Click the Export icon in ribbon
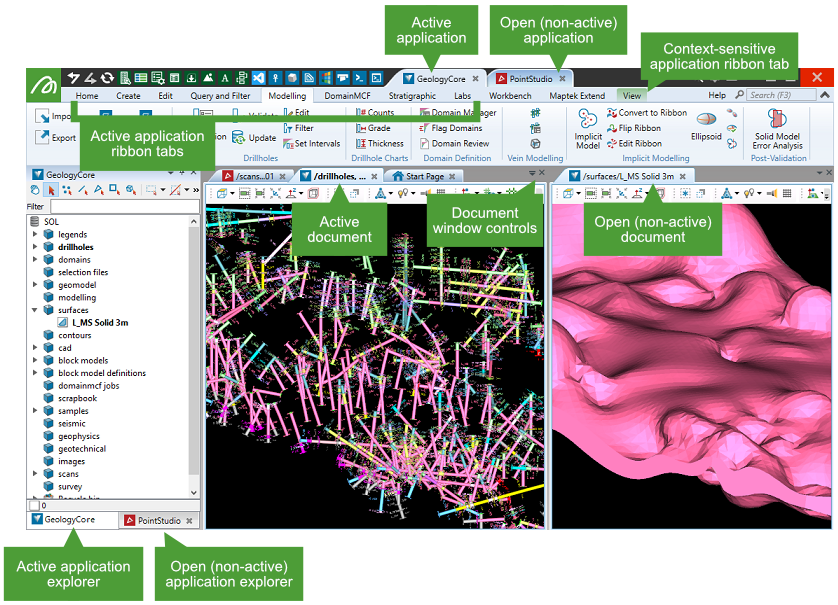This screenshot has height=605, width=838. click(x=43, y=138)
